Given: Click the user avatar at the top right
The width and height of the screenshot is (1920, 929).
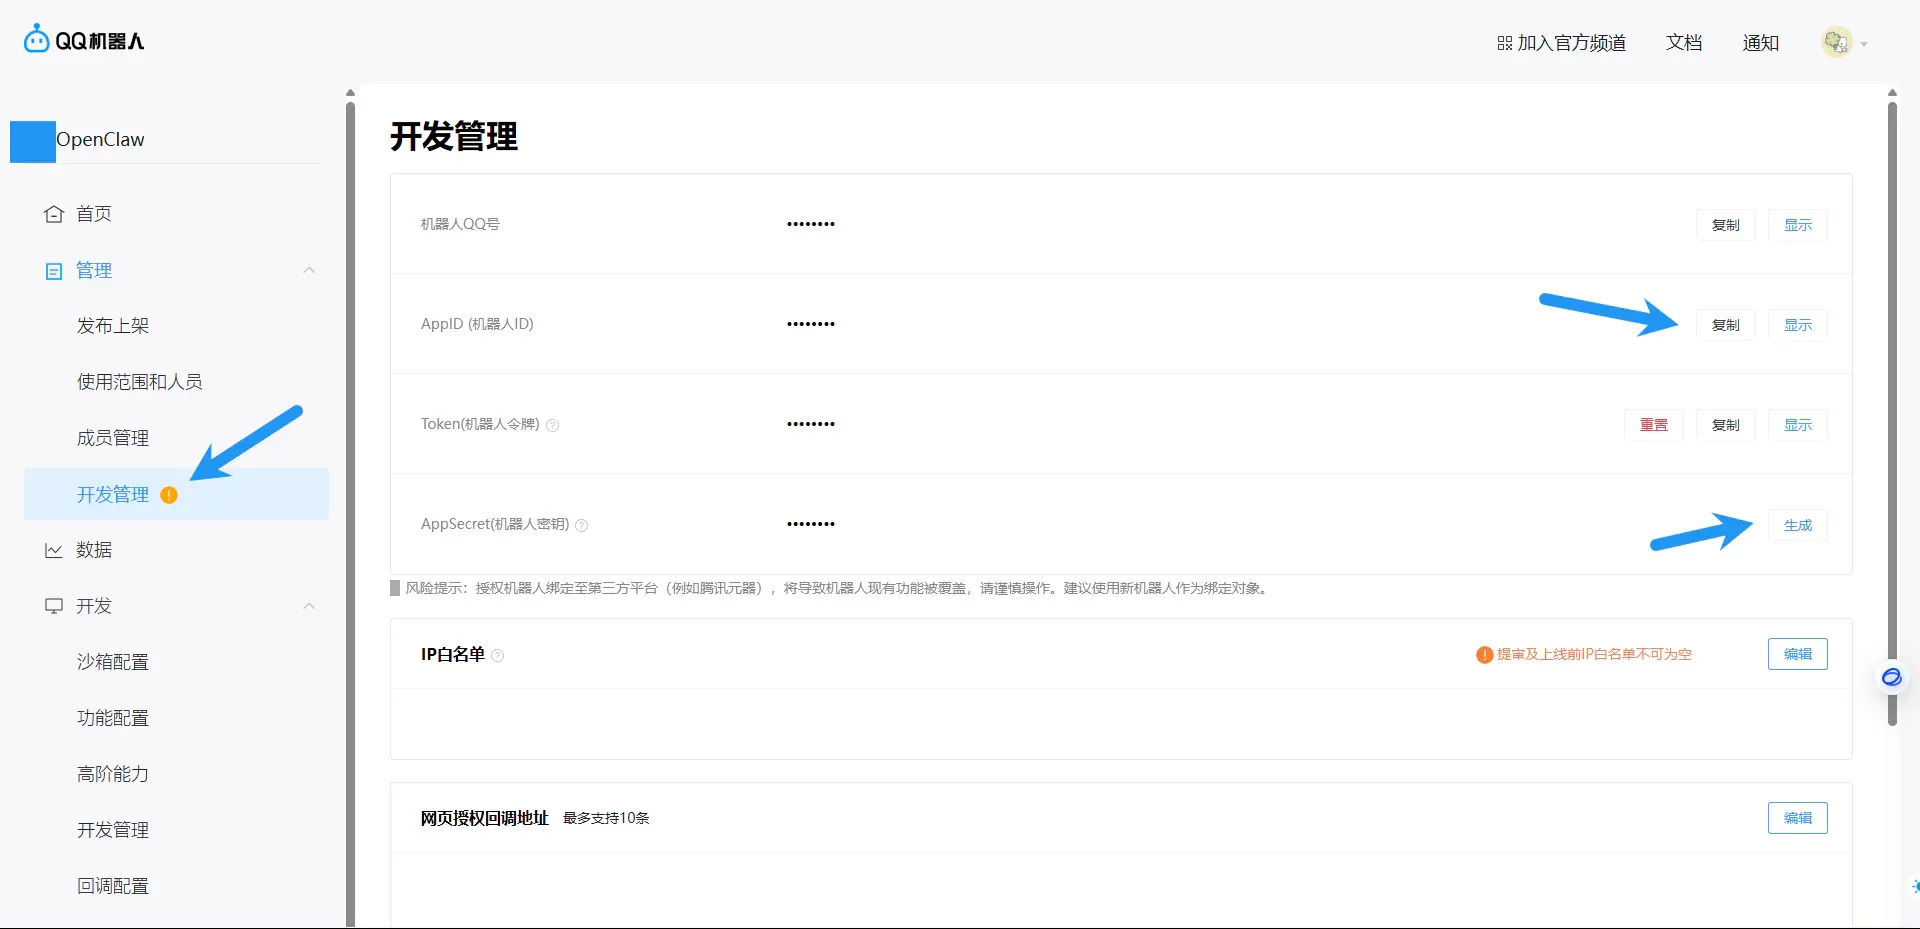Looking at the screenshot, I should (x=1836, y=42).
